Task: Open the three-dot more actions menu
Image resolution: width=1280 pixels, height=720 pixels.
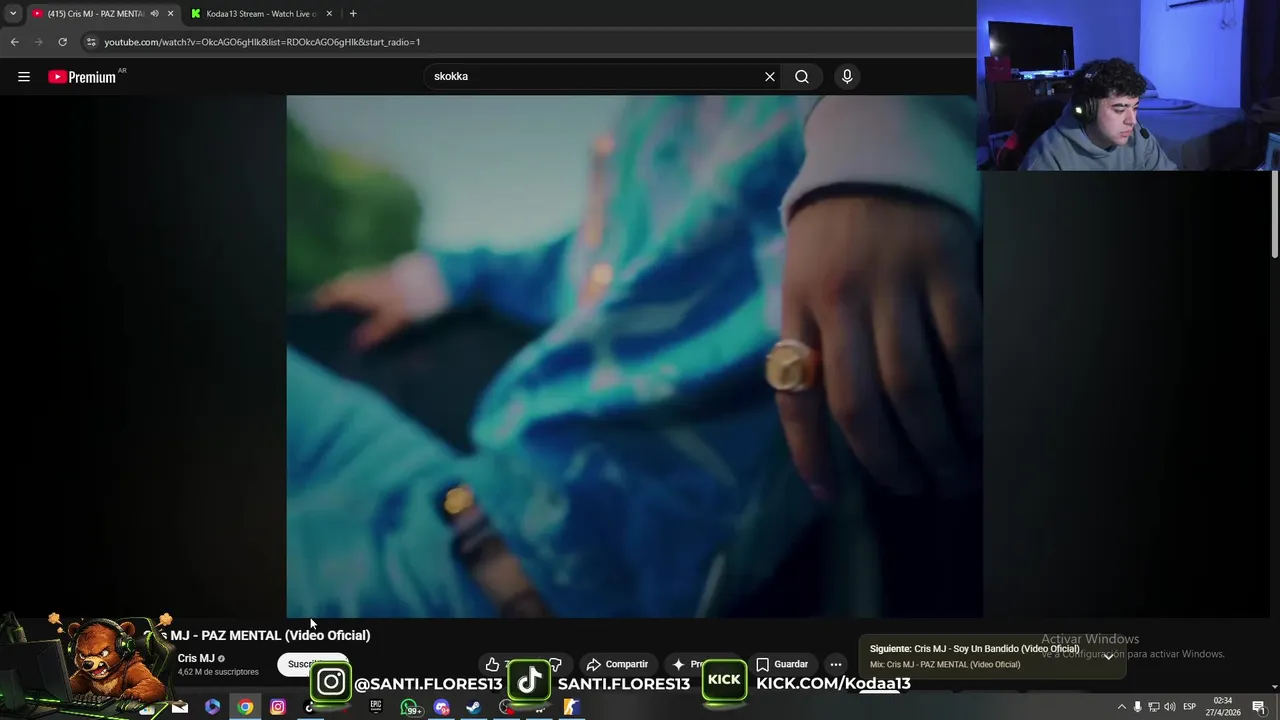Action: [836, 664]
